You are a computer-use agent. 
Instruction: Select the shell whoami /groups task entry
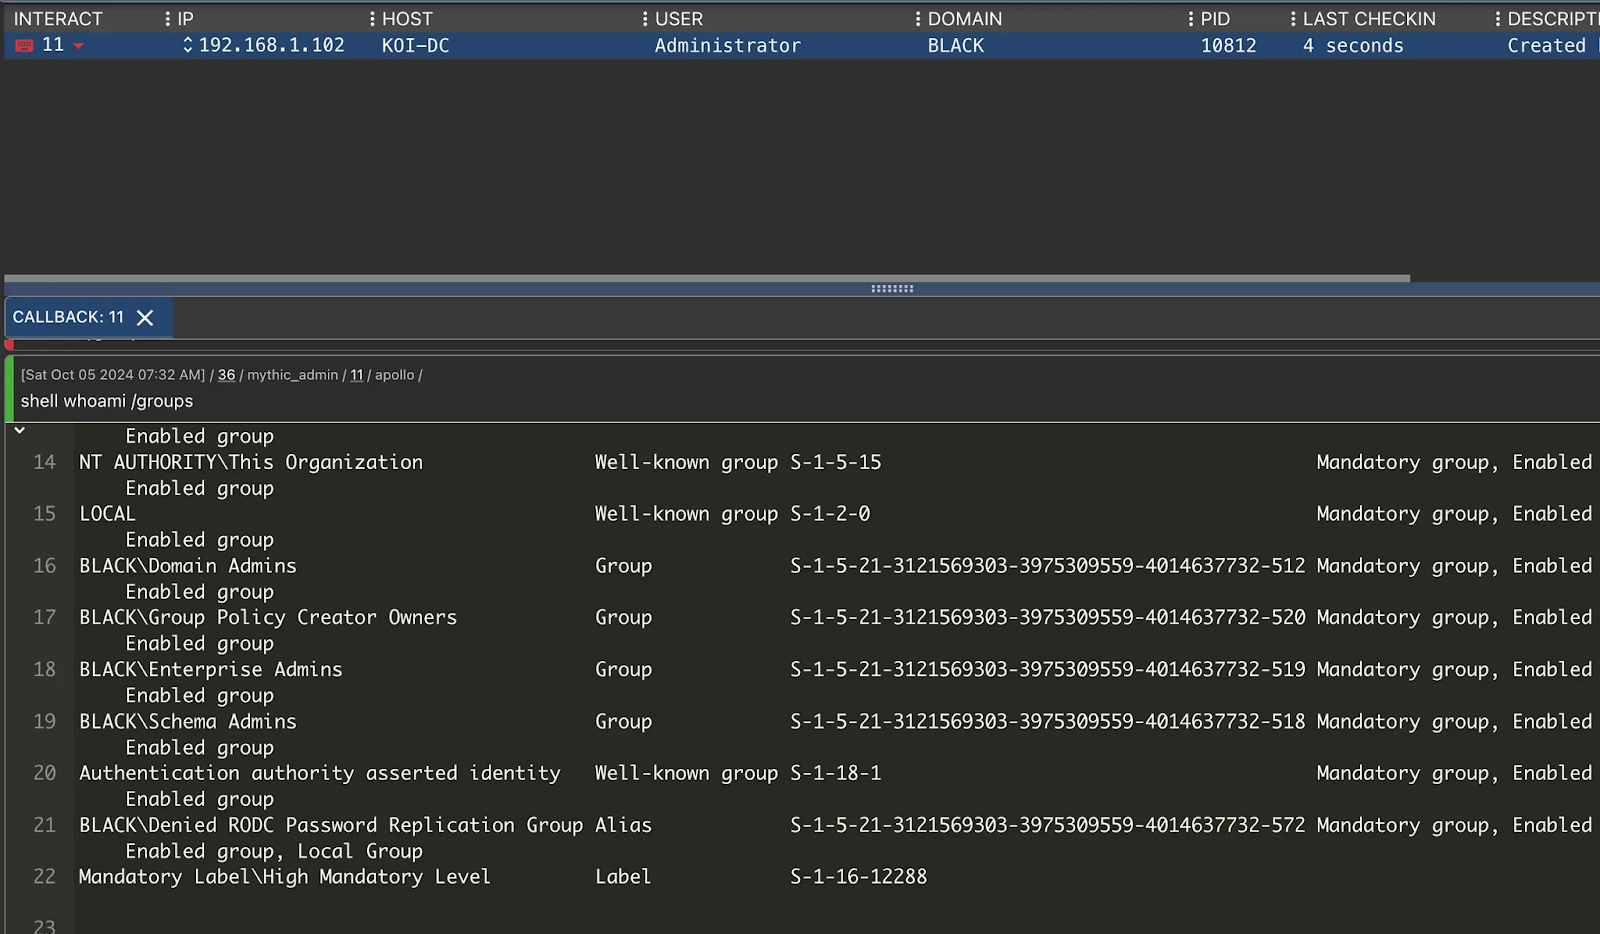[x=107, y=401]
